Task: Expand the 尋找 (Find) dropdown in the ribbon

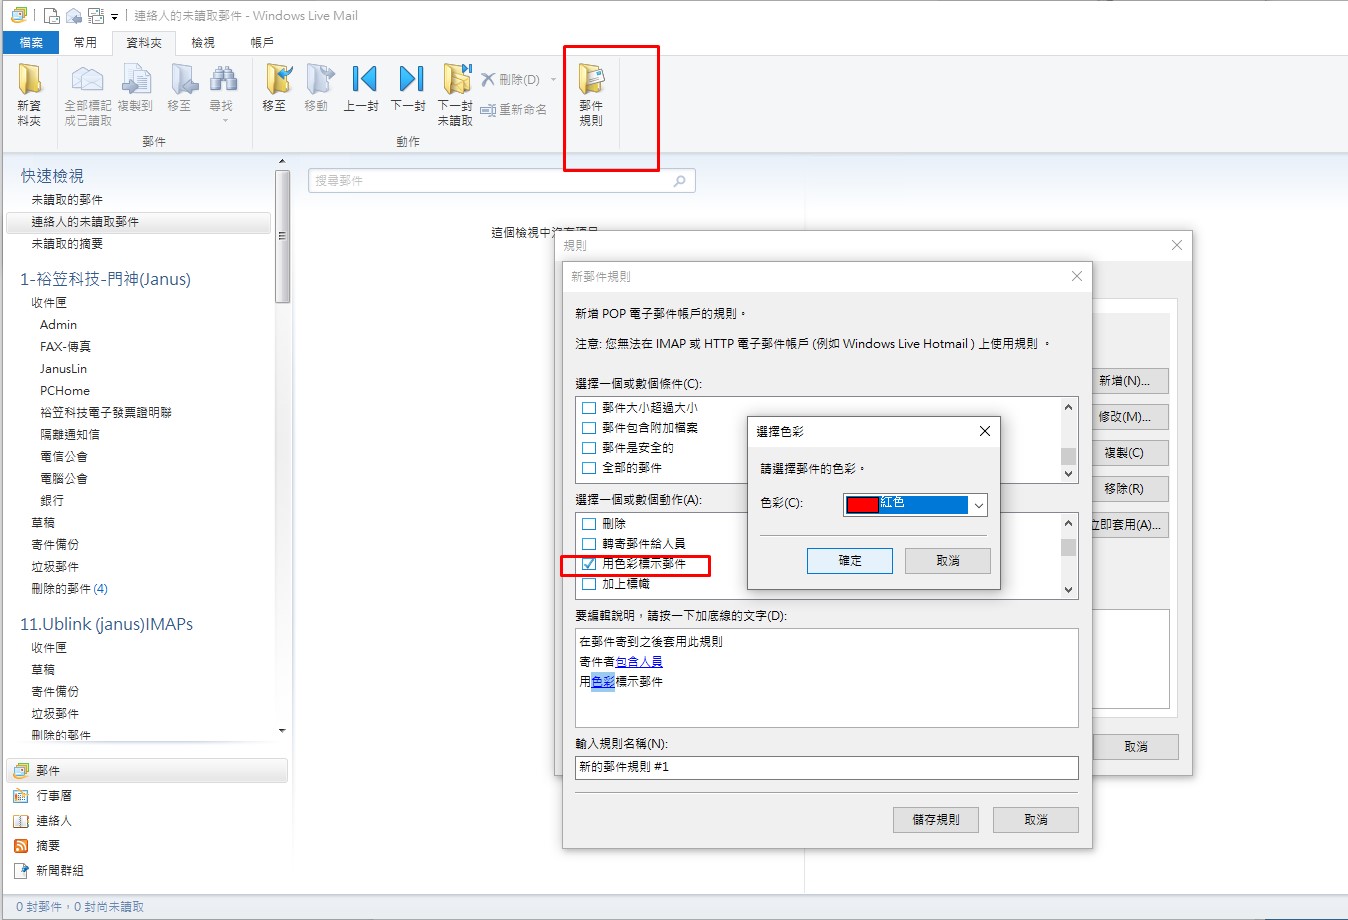Action: [224, 121]
